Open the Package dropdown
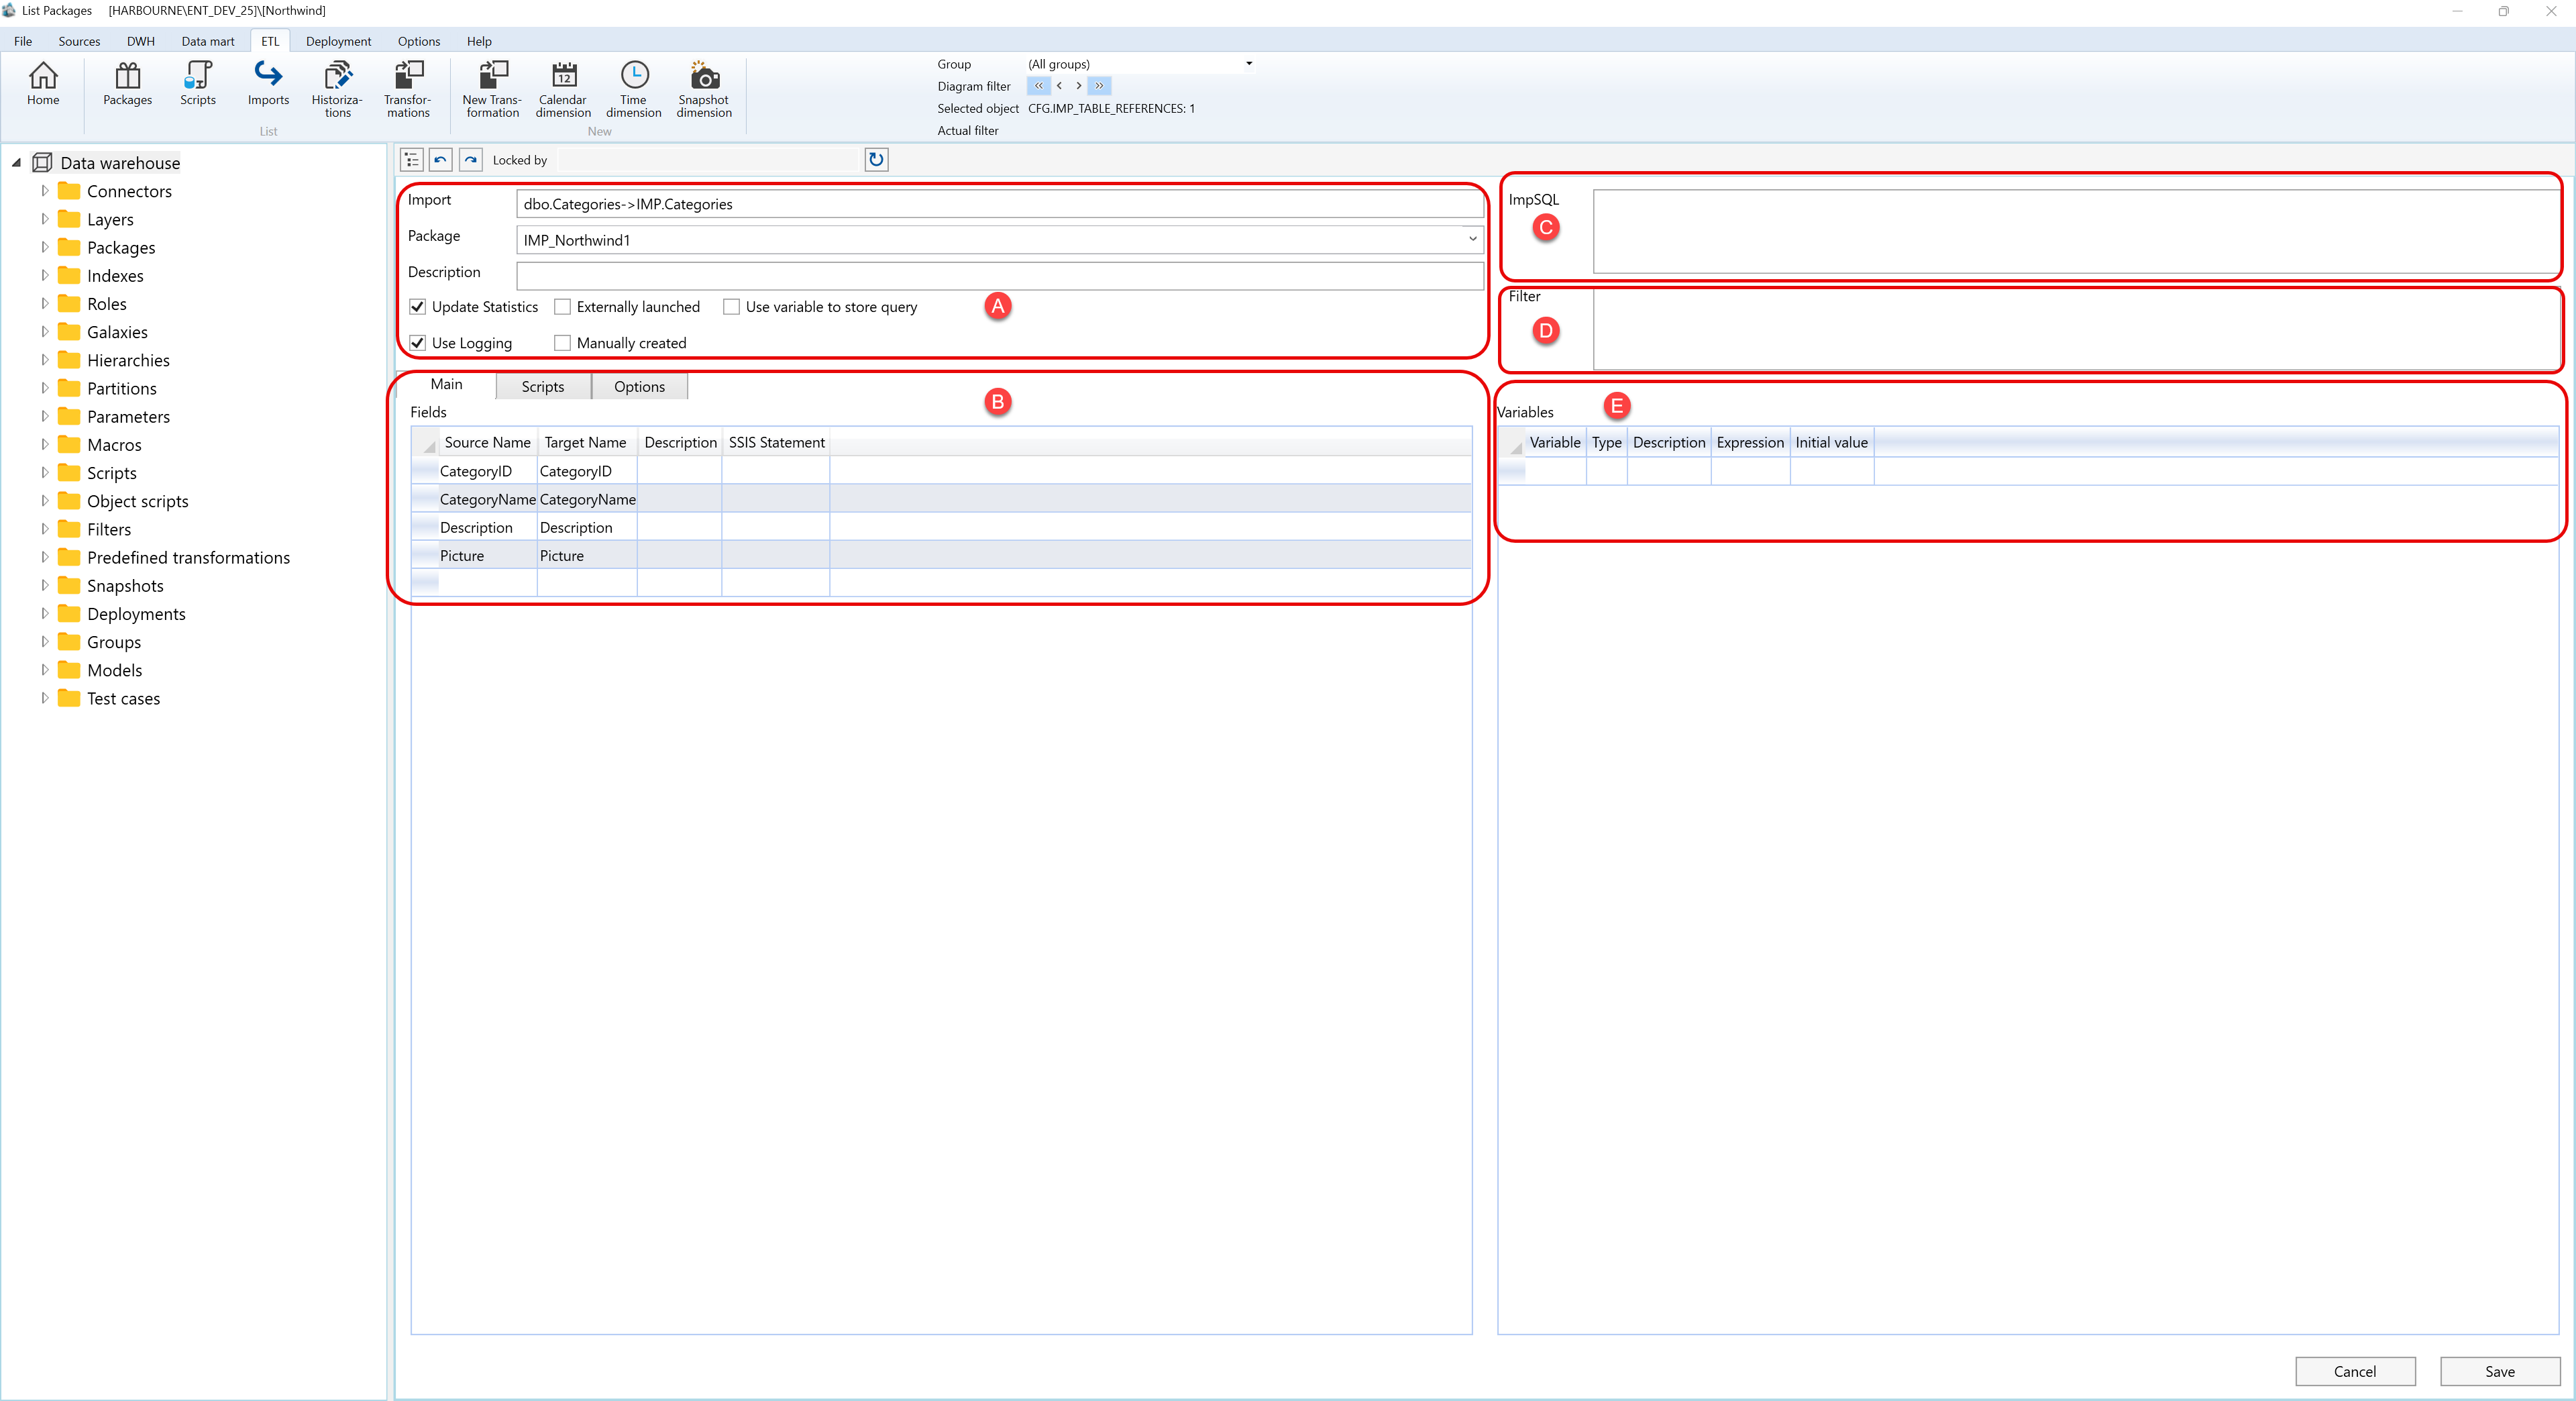 [1472, 240]
